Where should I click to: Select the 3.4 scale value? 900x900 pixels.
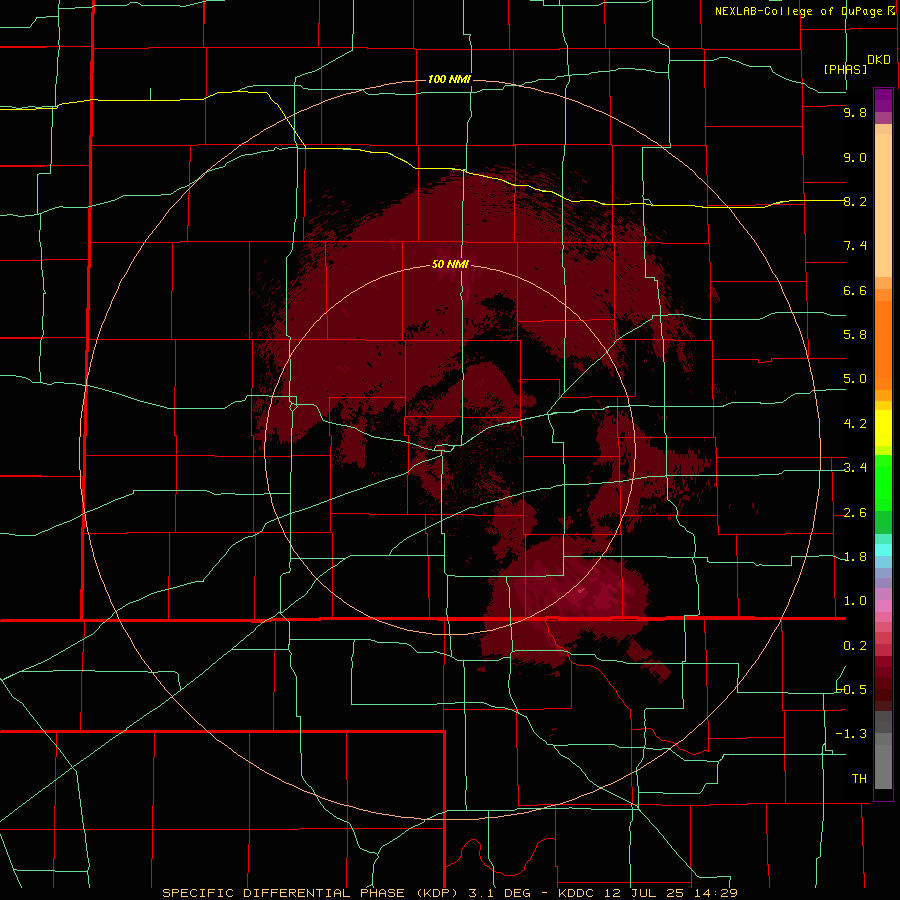[x=855, y=468]
